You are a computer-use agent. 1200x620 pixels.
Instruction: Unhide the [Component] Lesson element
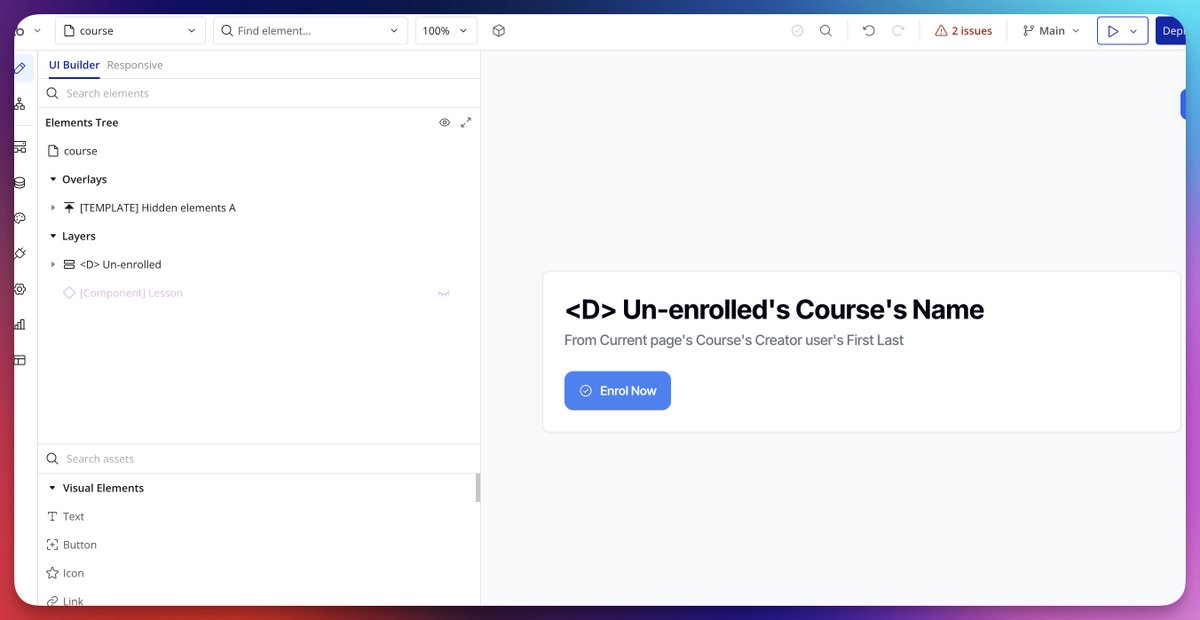443,293
